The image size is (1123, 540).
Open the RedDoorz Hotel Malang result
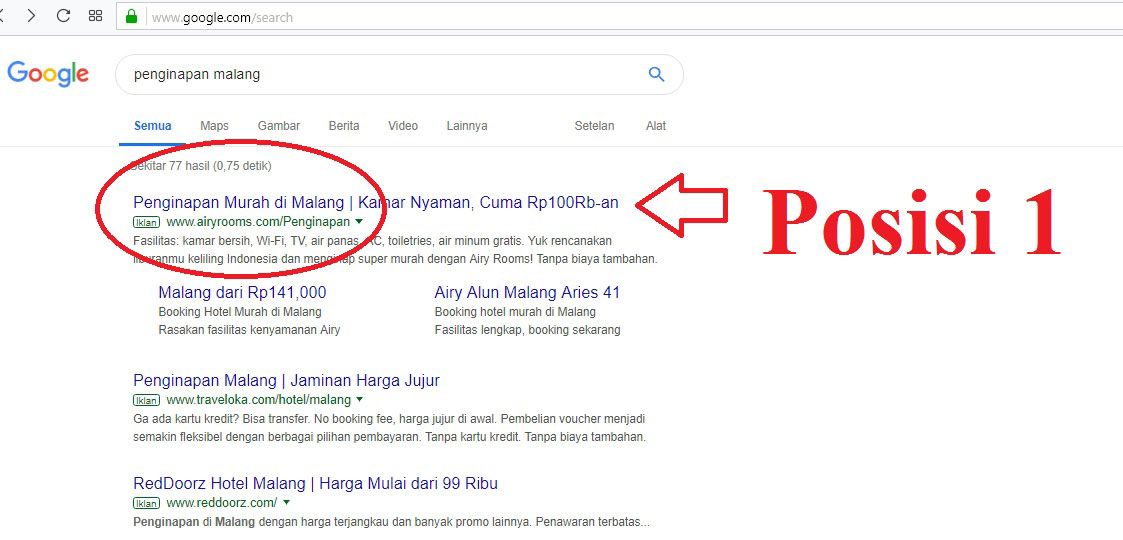[315, 484]
